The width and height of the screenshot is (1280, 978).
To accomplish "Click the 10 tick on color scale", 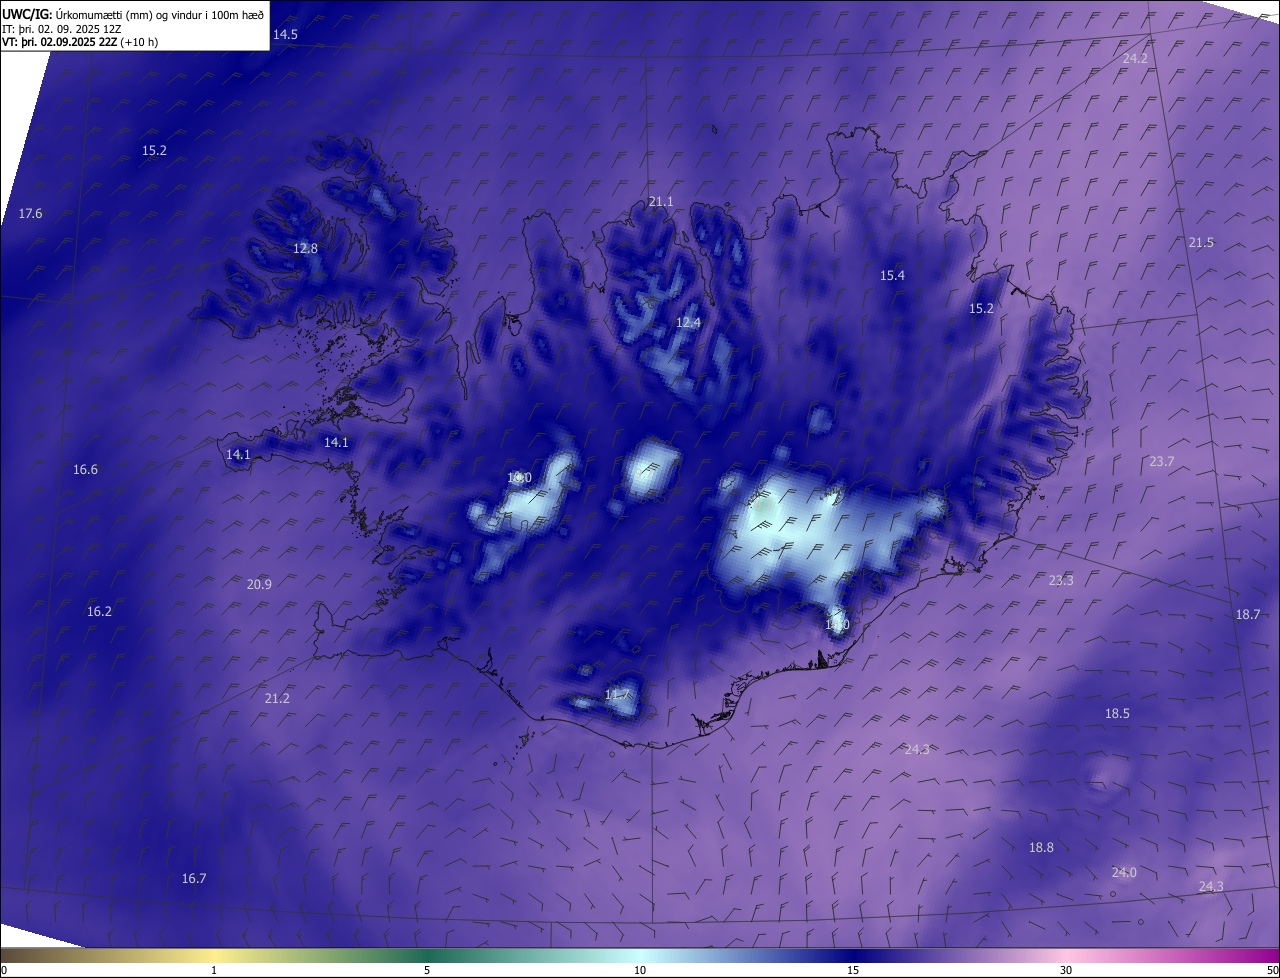I will (640, 971).
